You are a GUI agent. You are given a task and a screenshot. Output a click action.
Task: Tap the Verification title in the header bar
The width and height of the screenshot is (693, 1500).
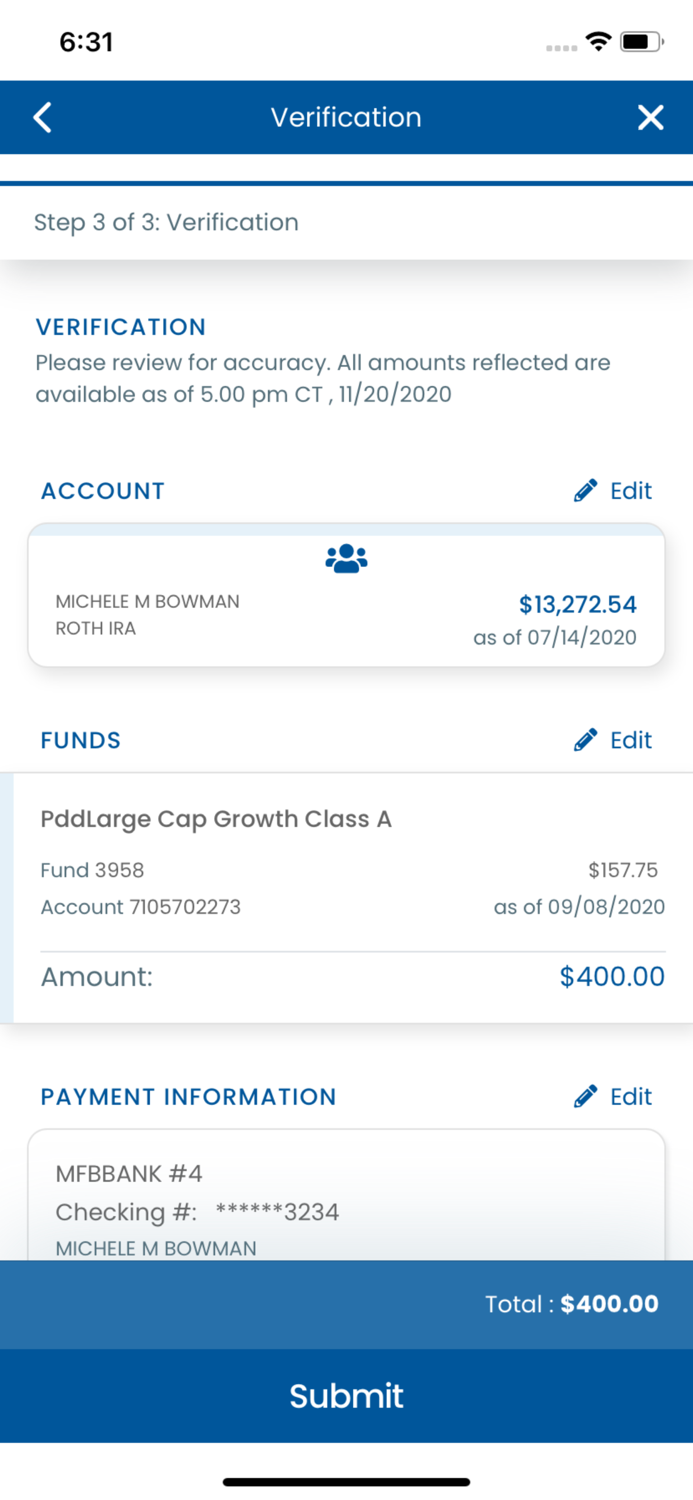pyautogui.click(x=346, y=117)
